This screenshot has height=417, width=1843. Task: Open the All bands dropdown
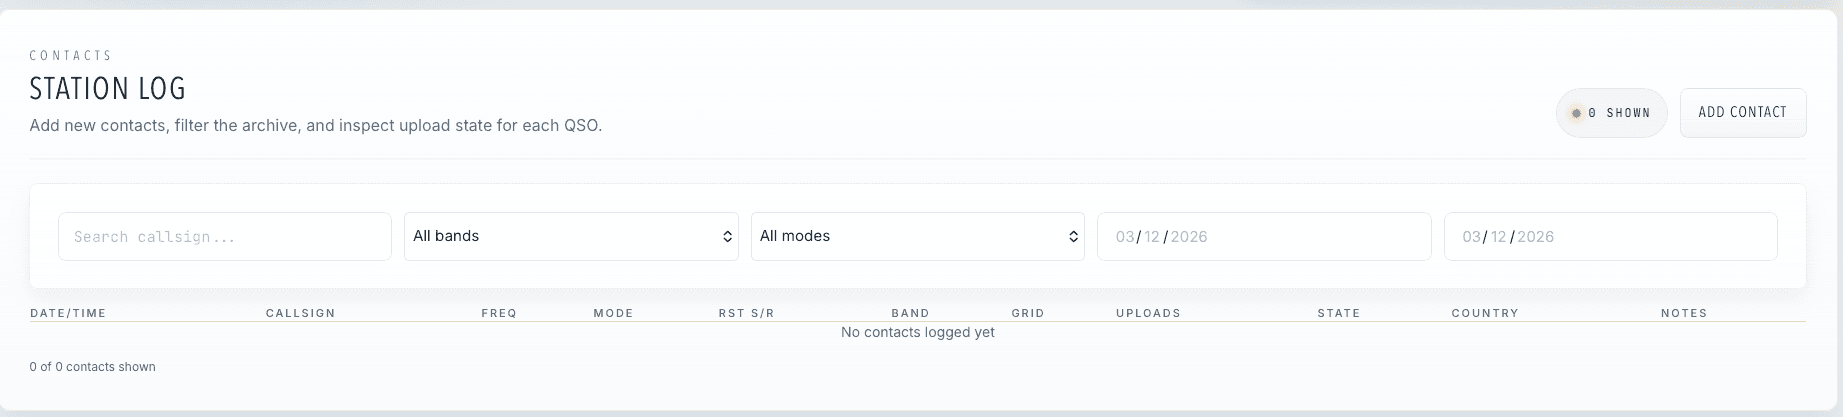pos(571,237)
